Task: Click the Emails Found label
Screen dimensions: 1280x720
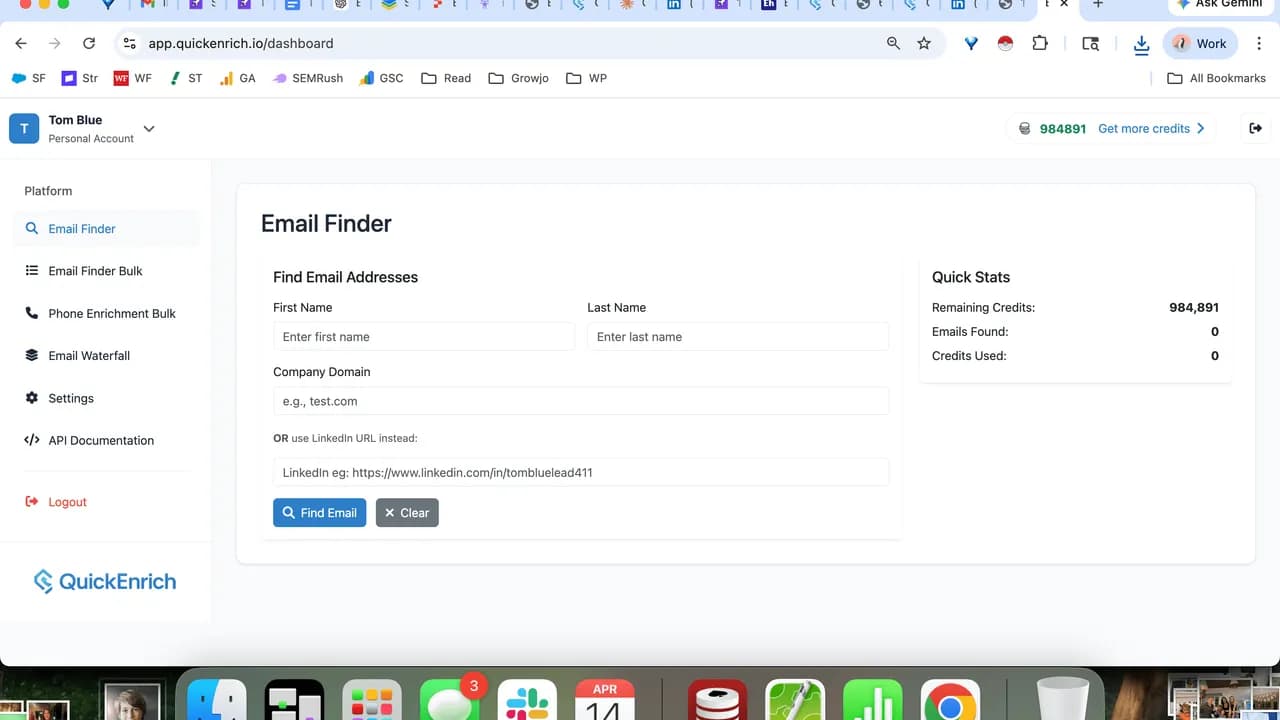Action: [970, 332]
